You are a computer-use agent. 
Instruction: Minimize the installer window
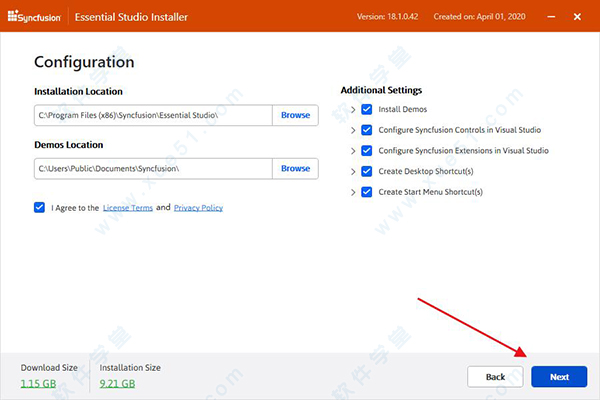(x=551, y=17)
